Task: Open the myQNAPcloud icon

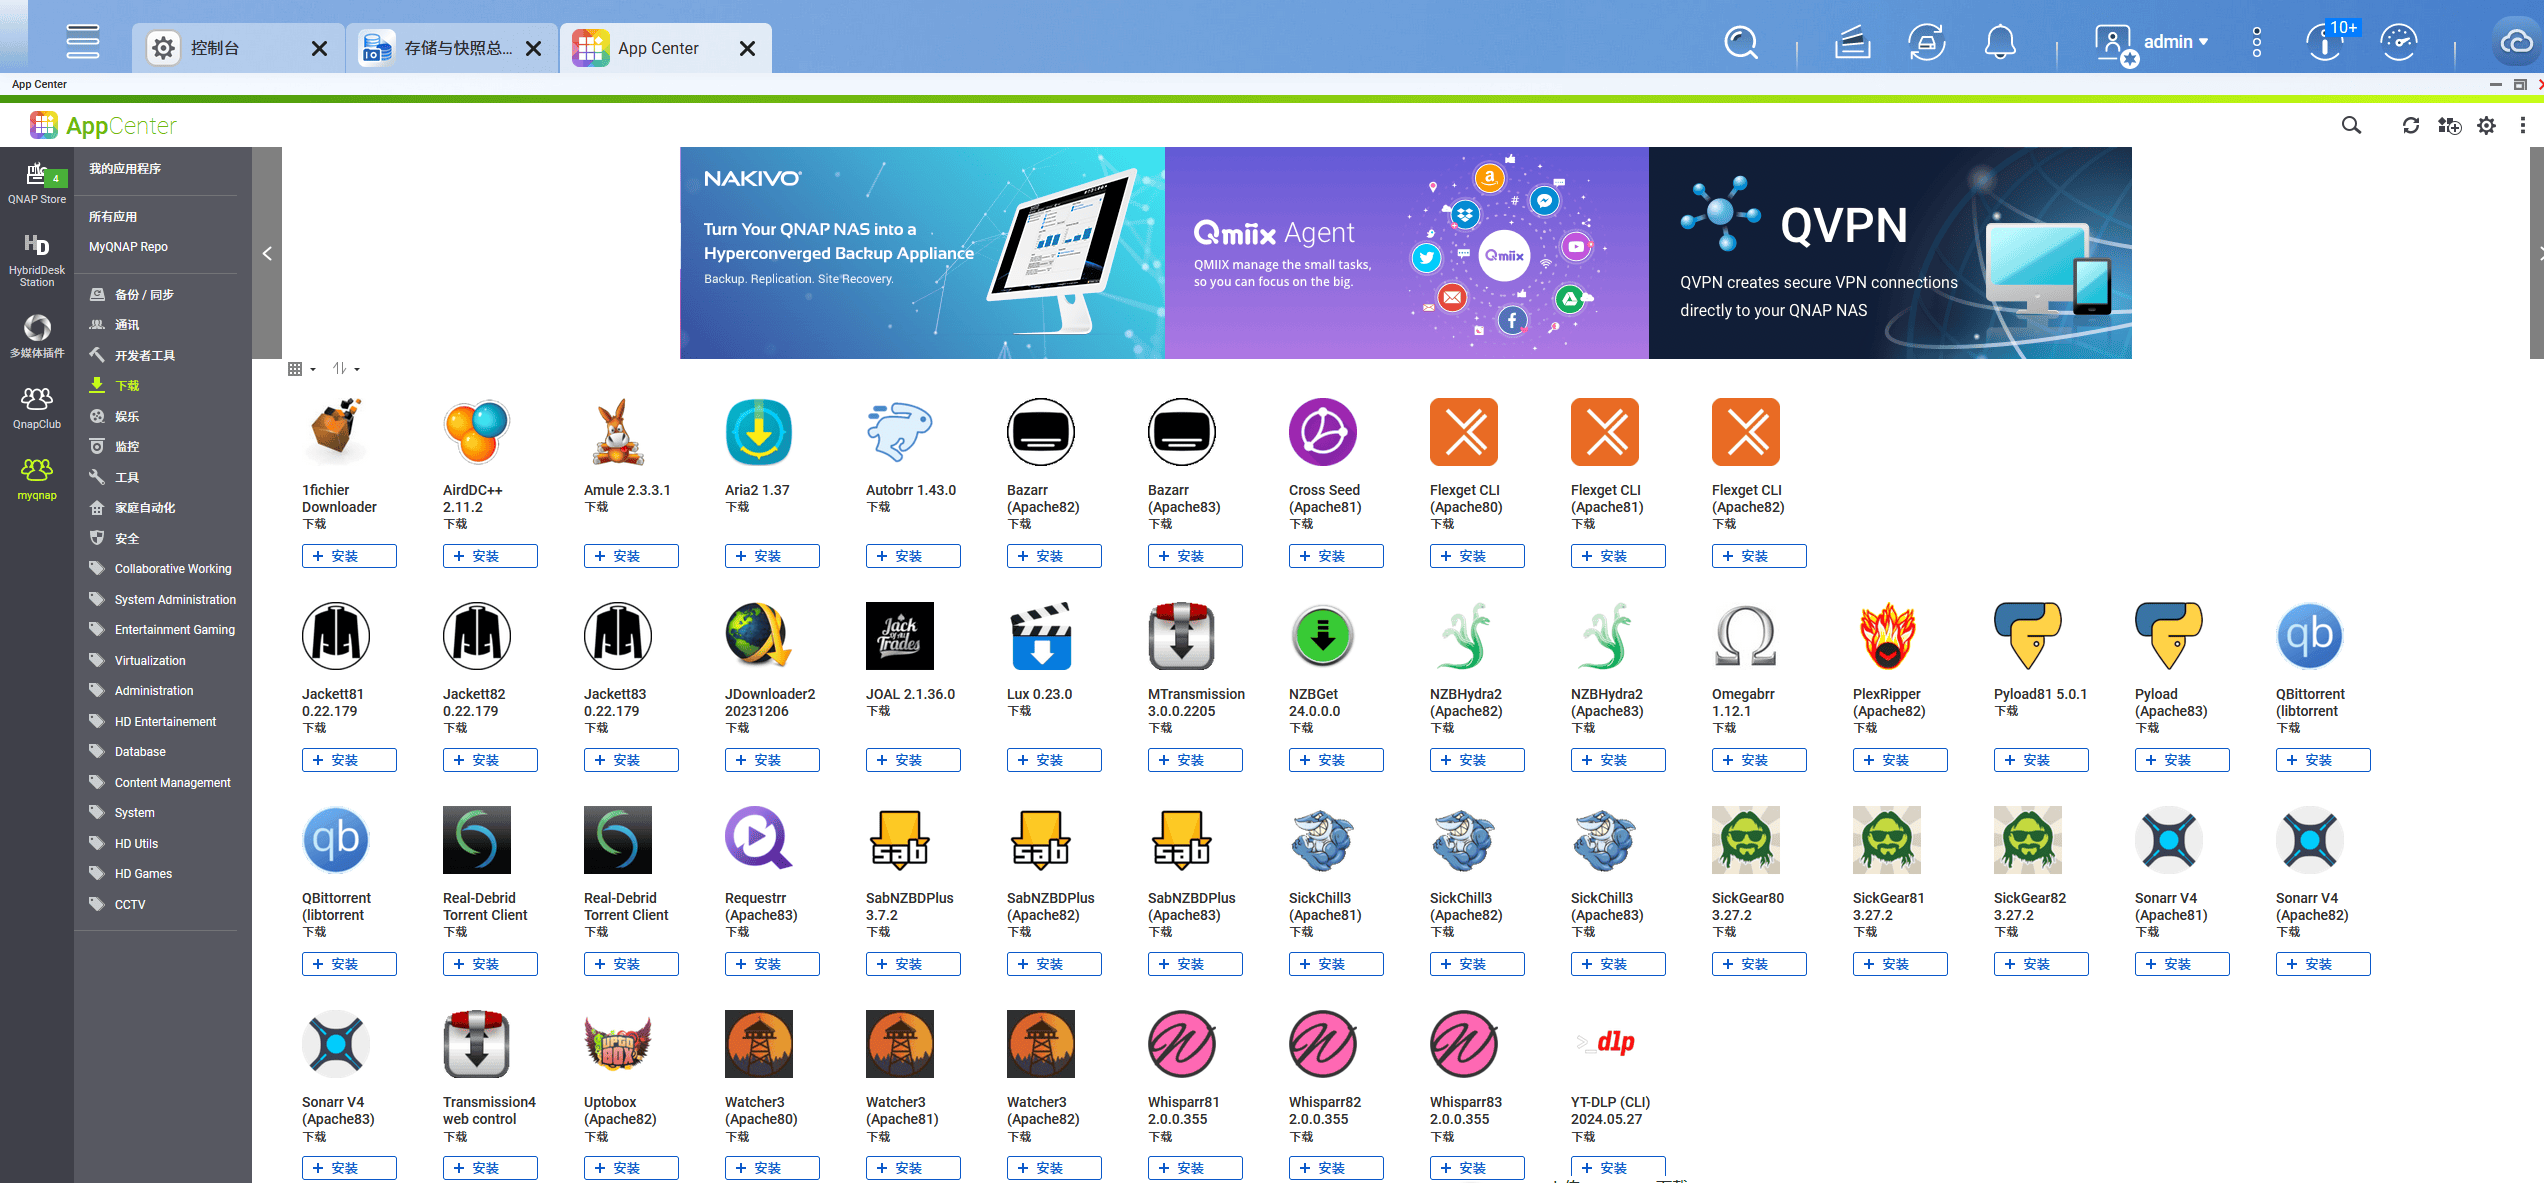Action: coord(2517,42)
